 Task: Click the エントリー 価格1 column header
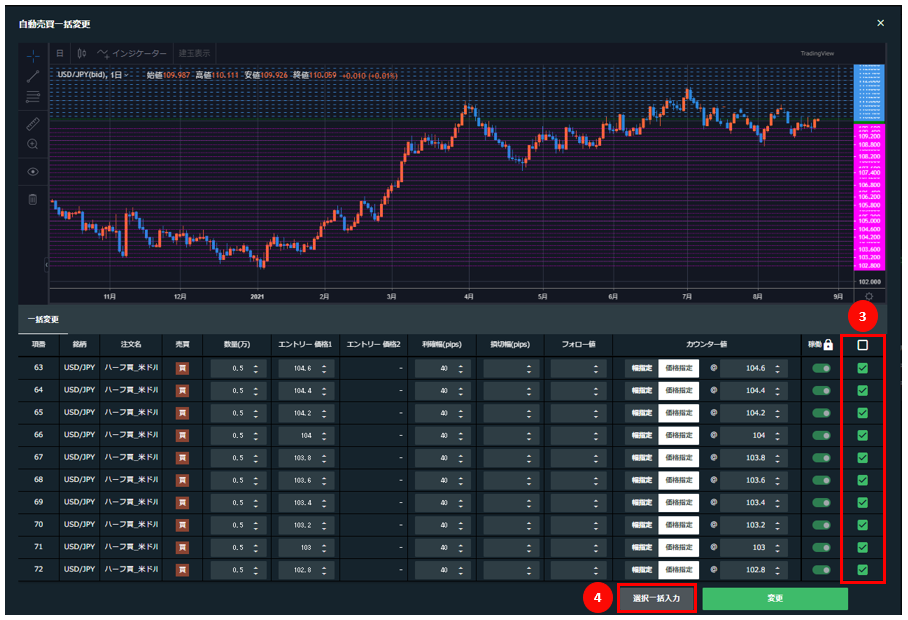tap(305, 344)
